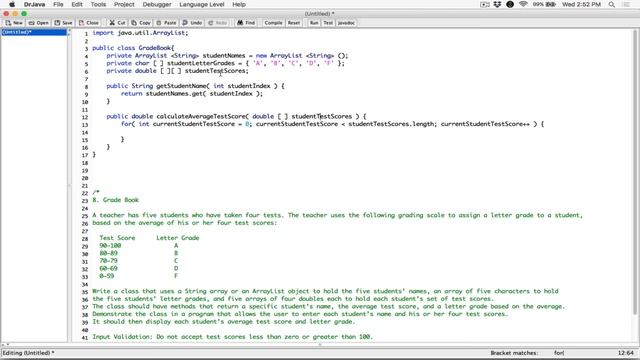640x360 pixels.
Task: Click the battery percentage indicator
Action: click(x=544, y=4)
